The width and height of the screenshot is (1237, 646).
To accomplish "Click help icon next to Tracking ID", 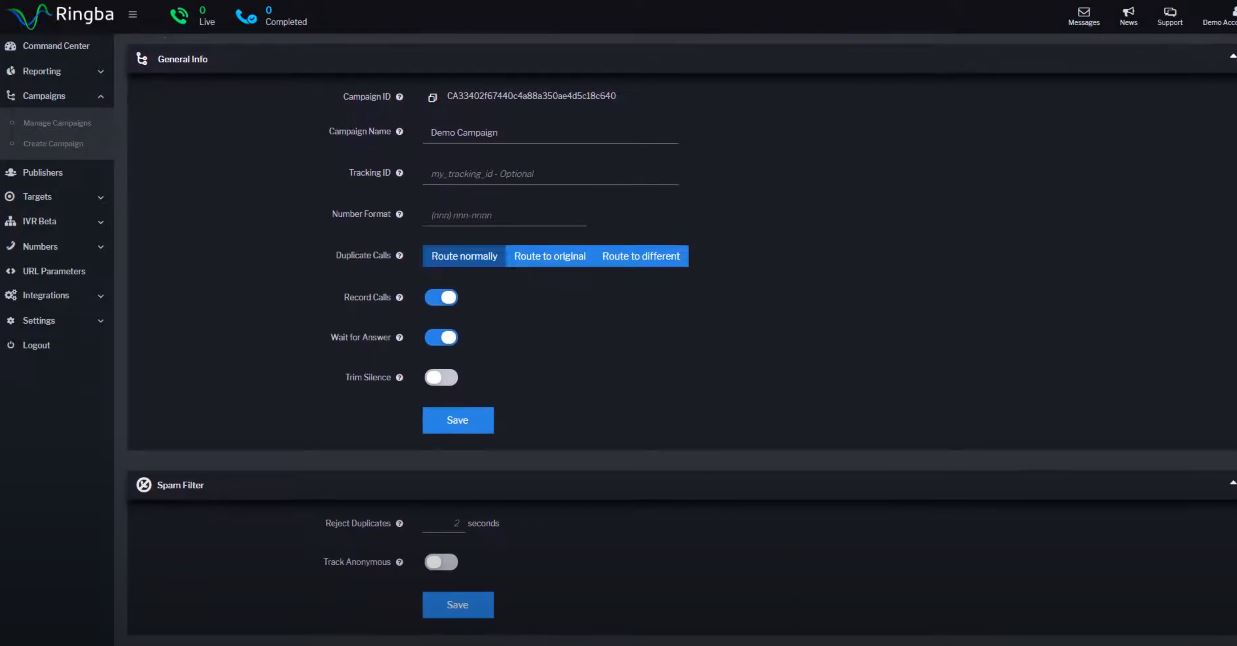I will 400,173.
